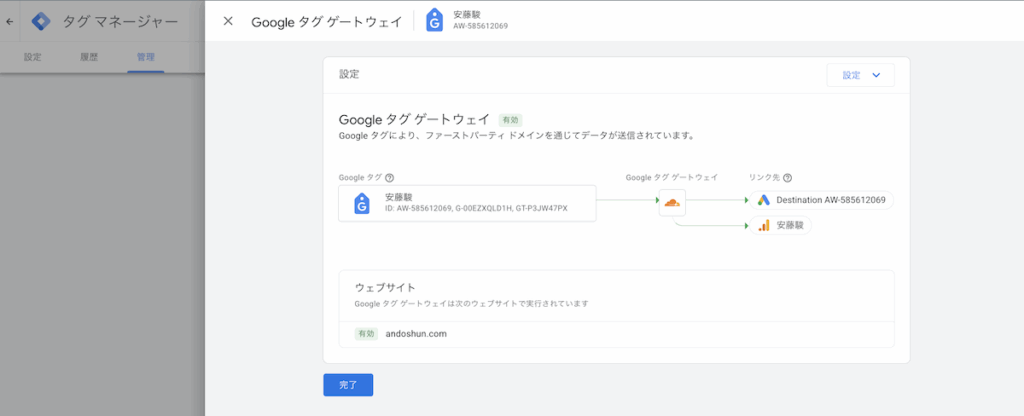This screenshot has height=416, width=1024.
Task: Click the help icon next to リンク先
Action: (788, 178)
